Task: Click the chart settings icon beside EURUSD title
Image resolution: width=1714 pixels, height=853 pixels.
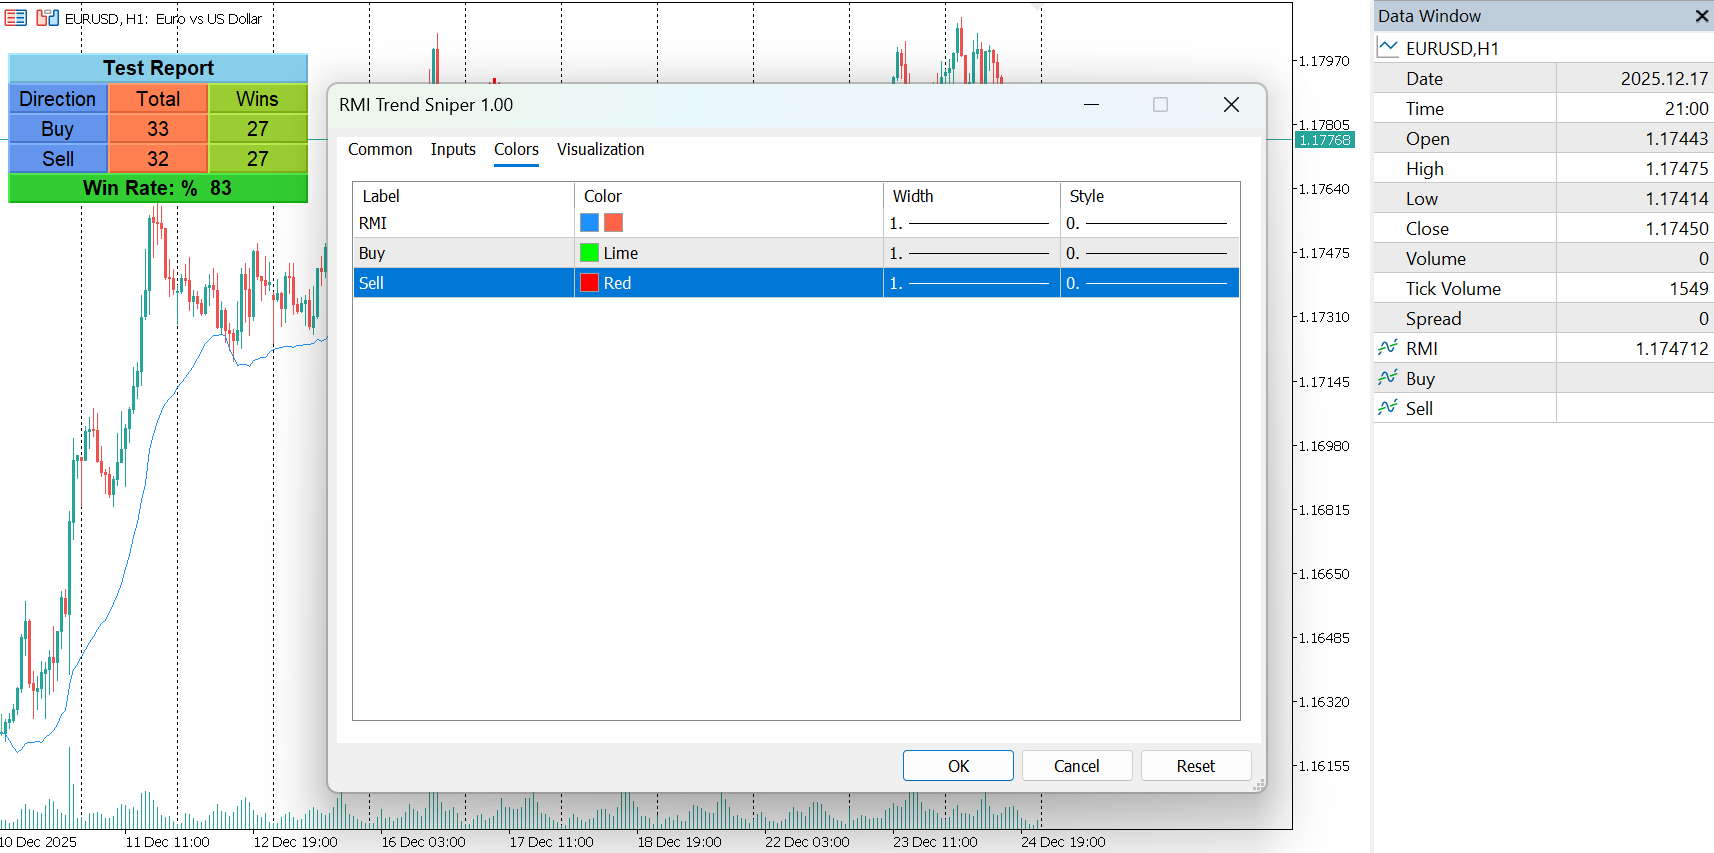Action: pyautogui.click(x=47, y=18)
